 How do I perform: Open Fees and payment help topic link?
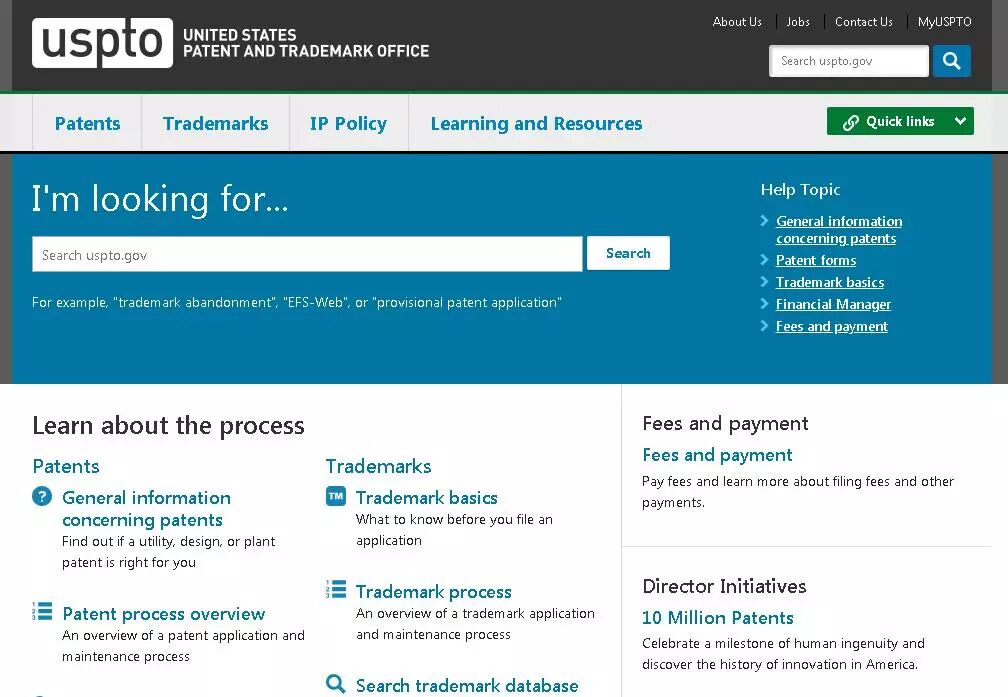pyautogui.click(x=832, y=326)
